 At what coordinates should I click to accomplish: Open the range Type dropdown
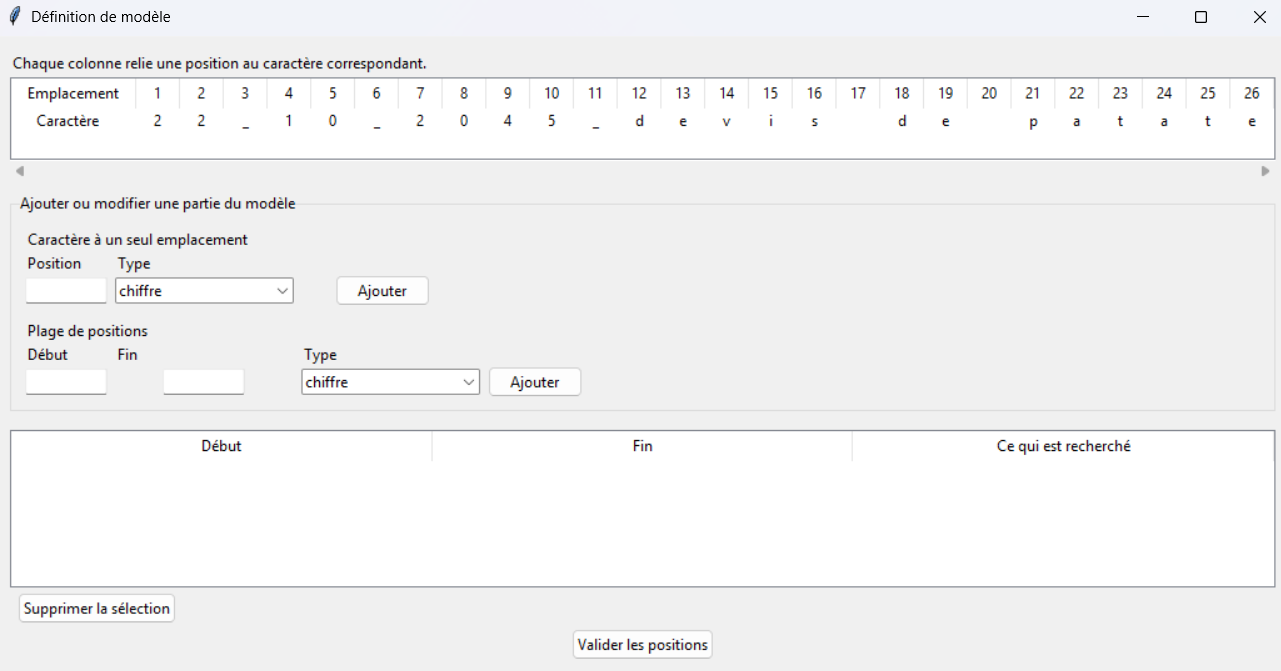pos(390,382)
